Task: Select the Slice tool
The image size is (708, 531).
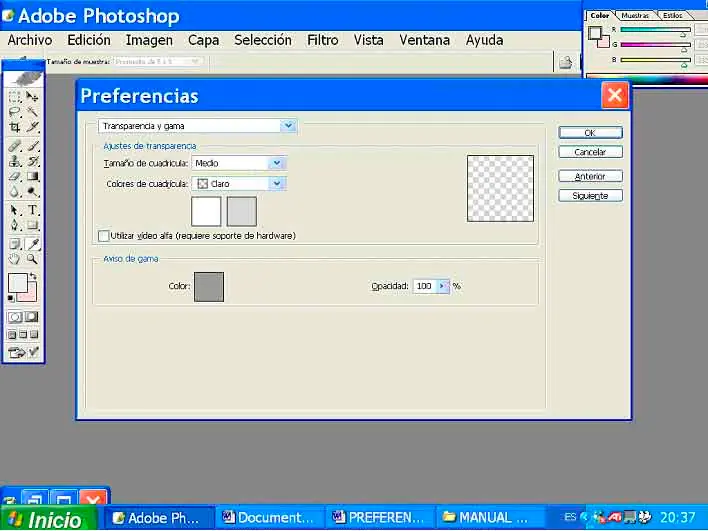Action: click(32, 127)
